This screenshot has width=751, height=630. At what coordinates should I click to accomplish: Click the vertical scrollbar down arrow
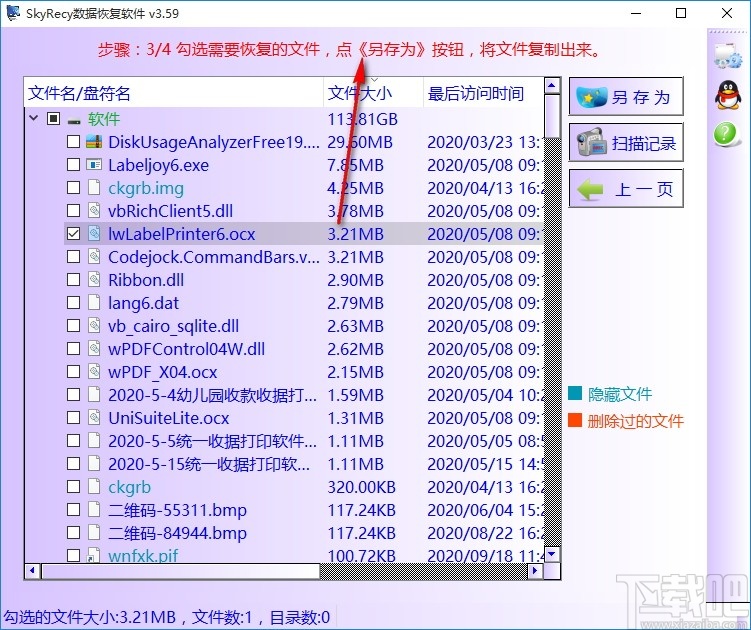[552, 554]
